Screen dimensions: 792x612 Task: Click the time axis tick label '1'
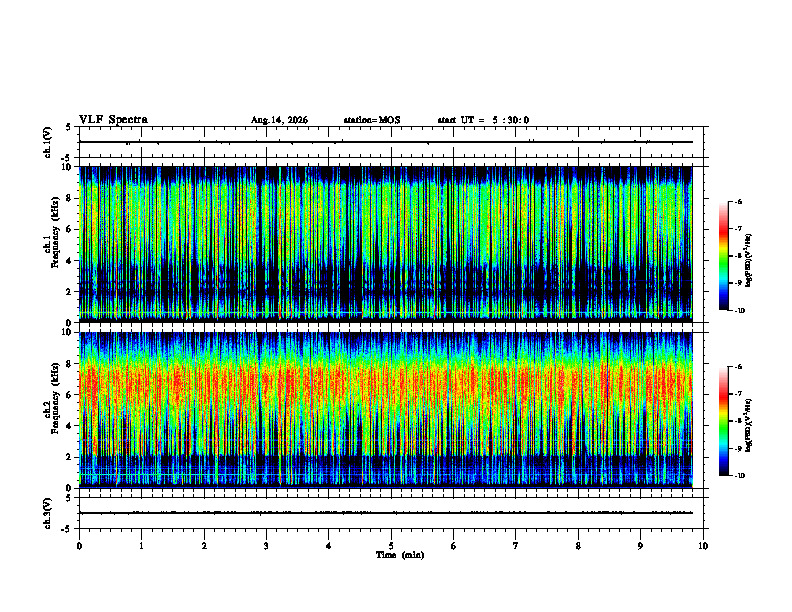pyautogui.click(x=141, y=546)
